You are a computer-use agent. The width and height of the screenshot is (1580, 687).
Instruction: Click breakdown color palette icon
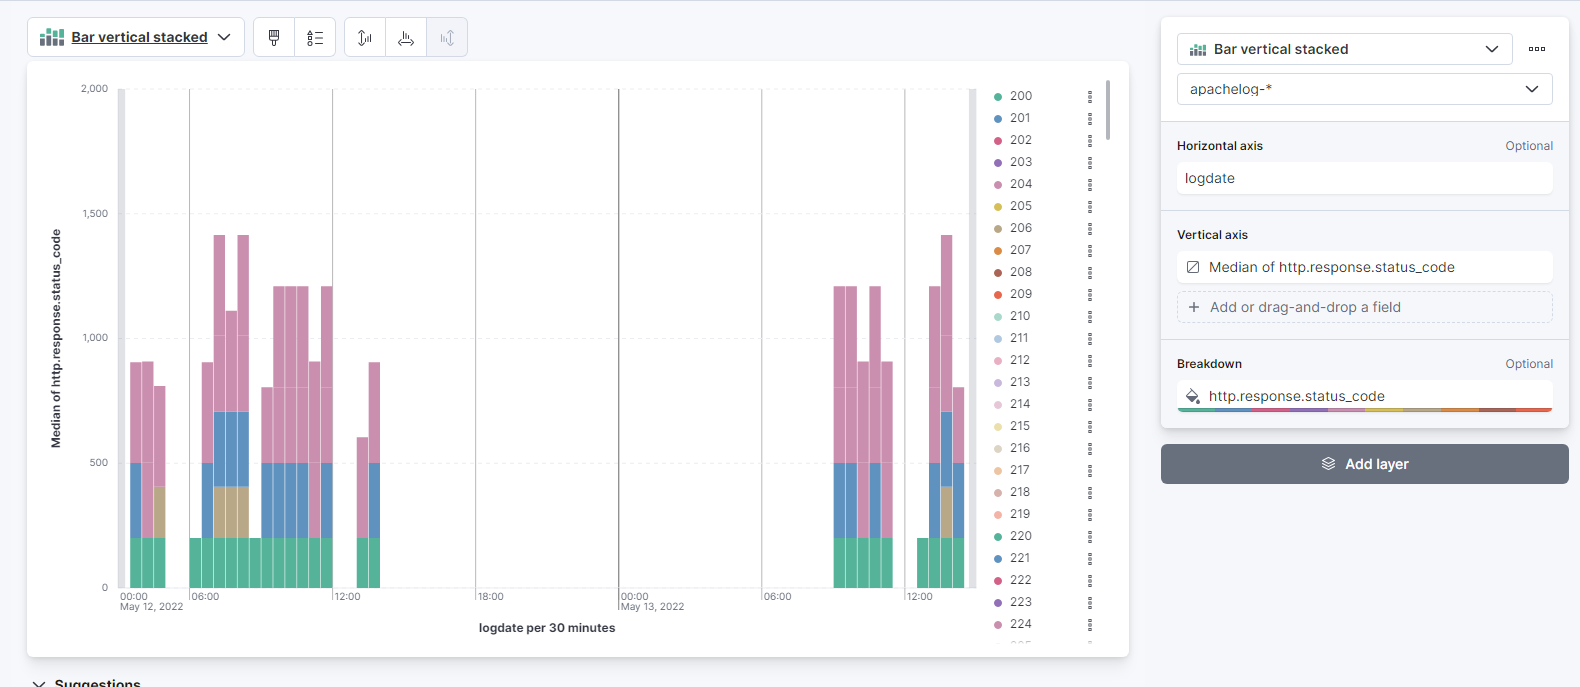pos(1192,396)
